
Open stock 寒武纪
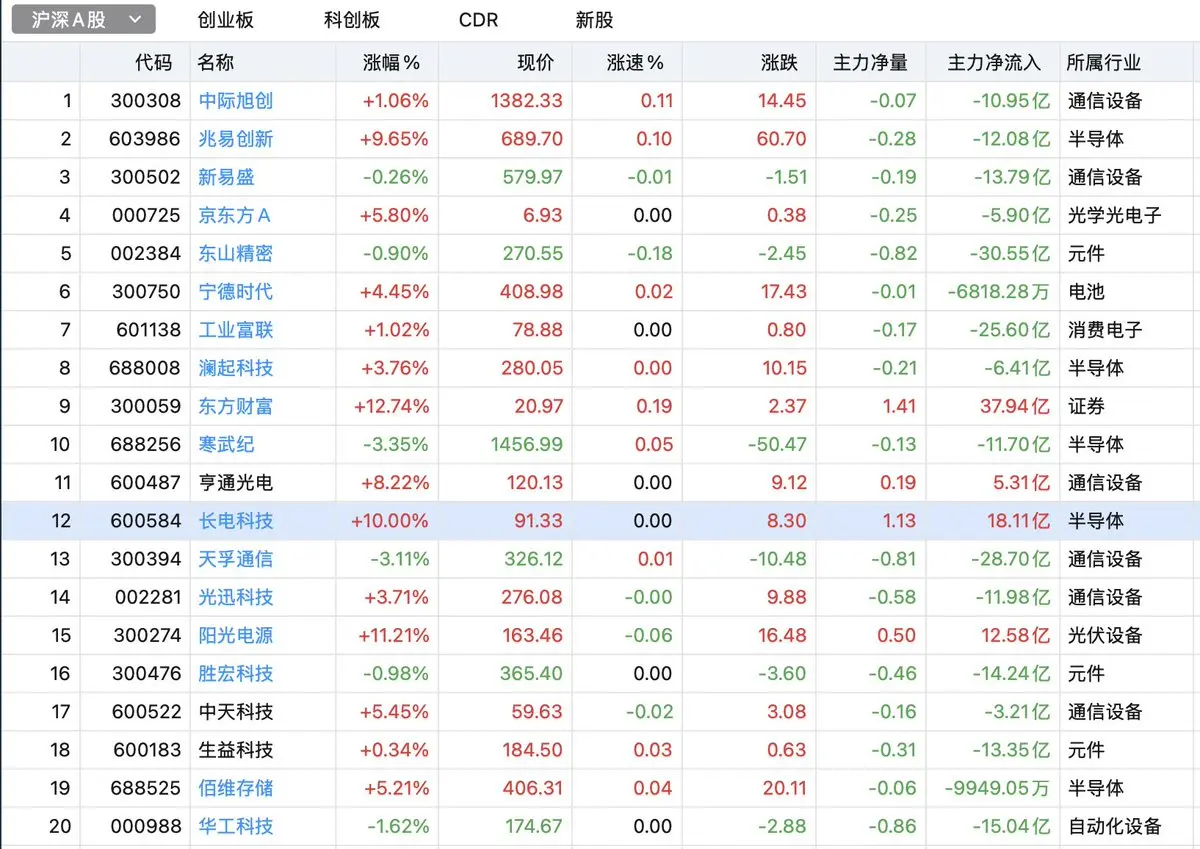(226, 444)
